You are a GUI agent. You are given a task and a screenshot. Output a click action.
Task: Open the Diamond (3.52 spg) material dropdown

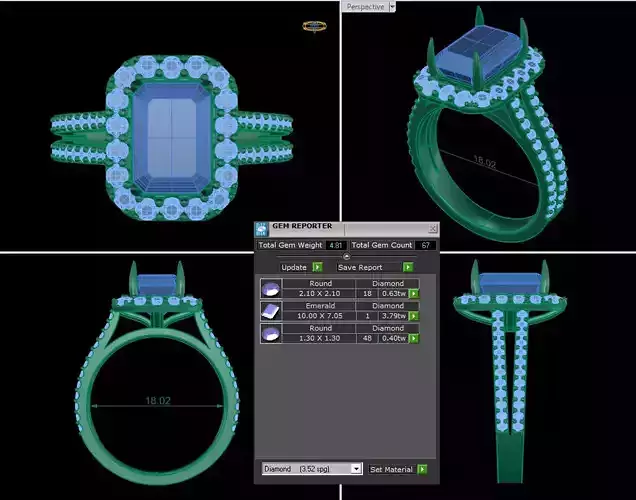point(356,469)
